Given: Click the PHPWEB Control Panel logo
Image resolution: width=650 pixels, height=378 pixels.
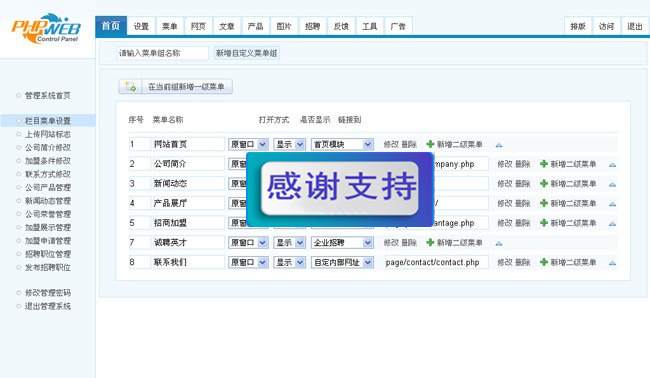Looking at the screenshot, I should (46, 28).
